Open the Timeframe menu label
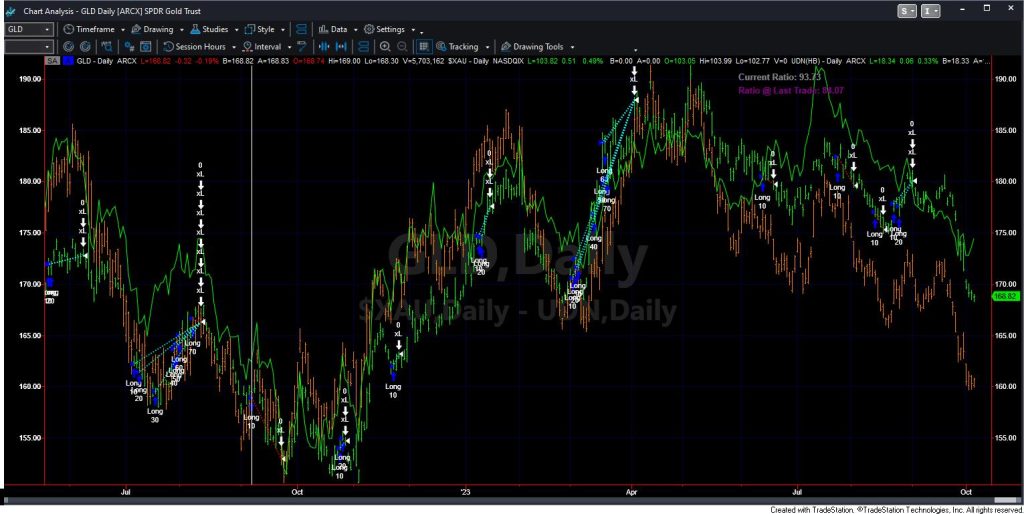This screenshot has width=1024, height=514. click(95, 29)
